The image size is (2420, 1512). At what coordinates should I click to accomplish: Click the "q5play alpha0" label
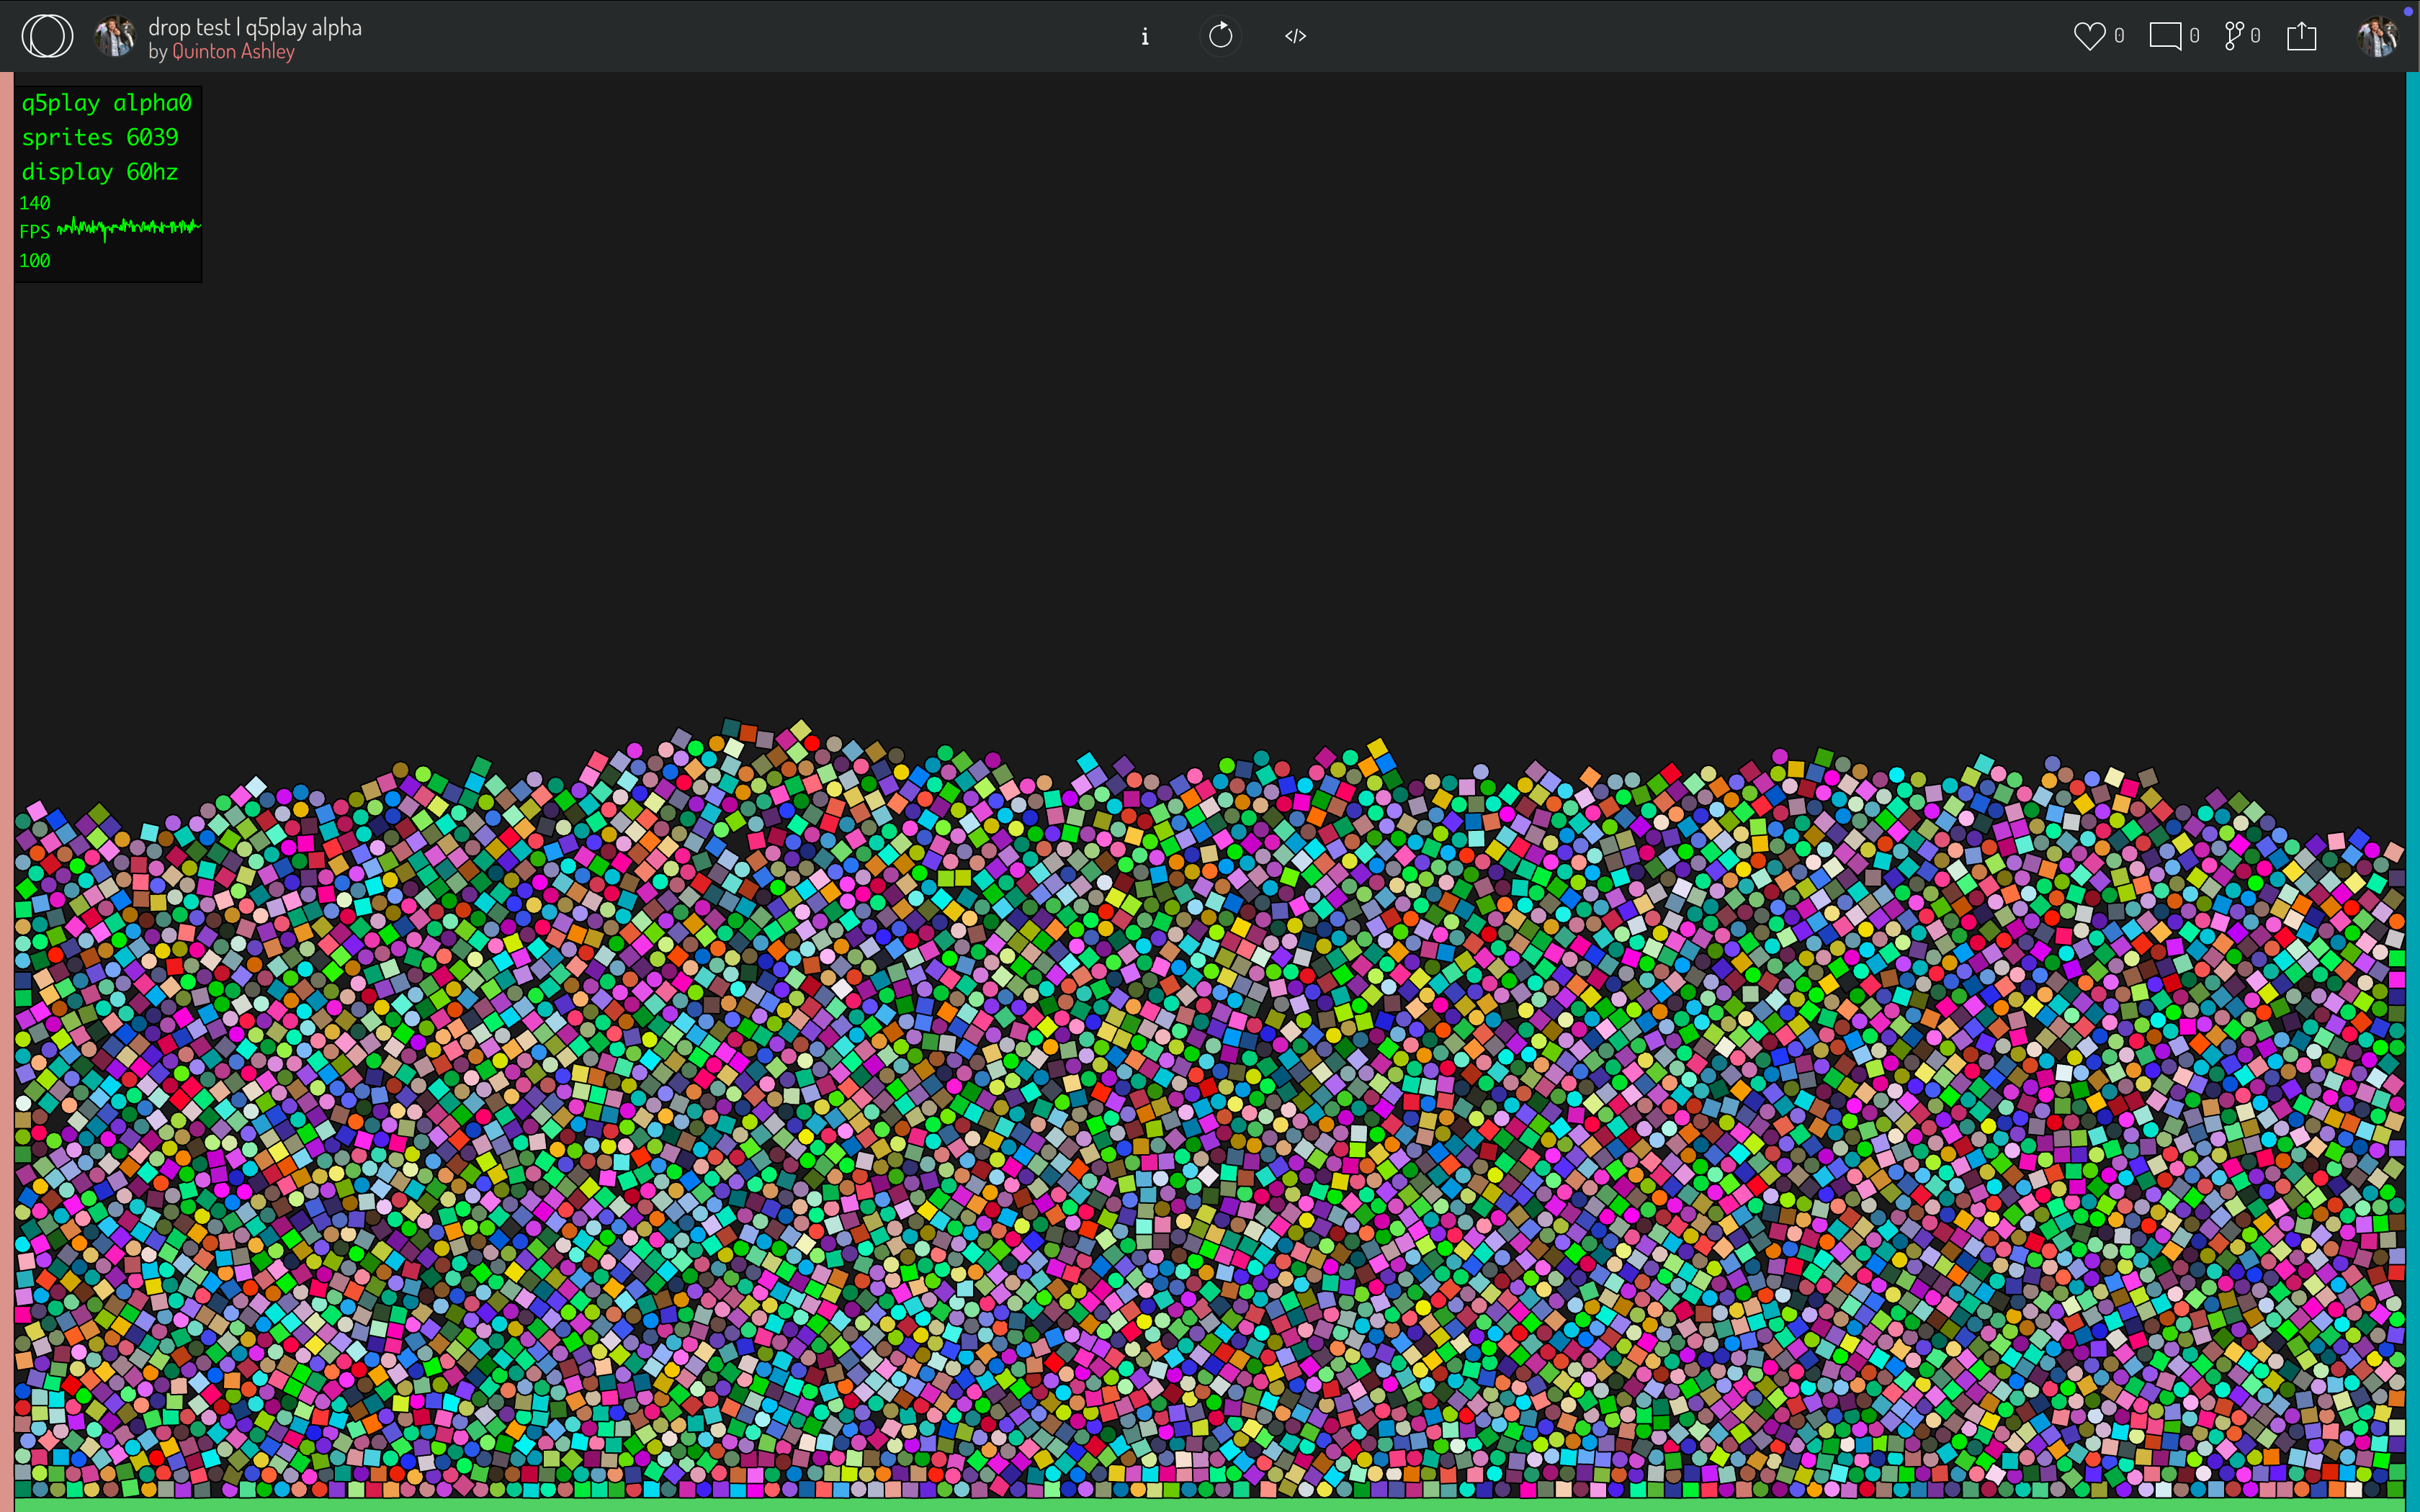(x=106, y=103)
